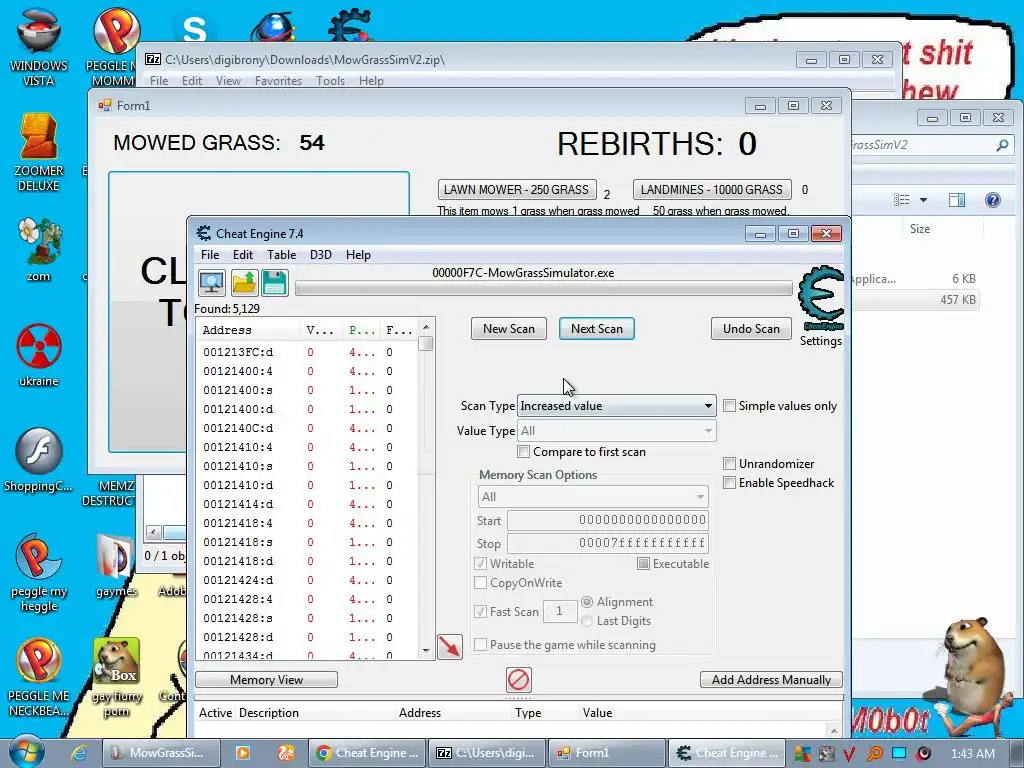Click the Windows Start orb
1024x768 pixels.
[26, 752]
